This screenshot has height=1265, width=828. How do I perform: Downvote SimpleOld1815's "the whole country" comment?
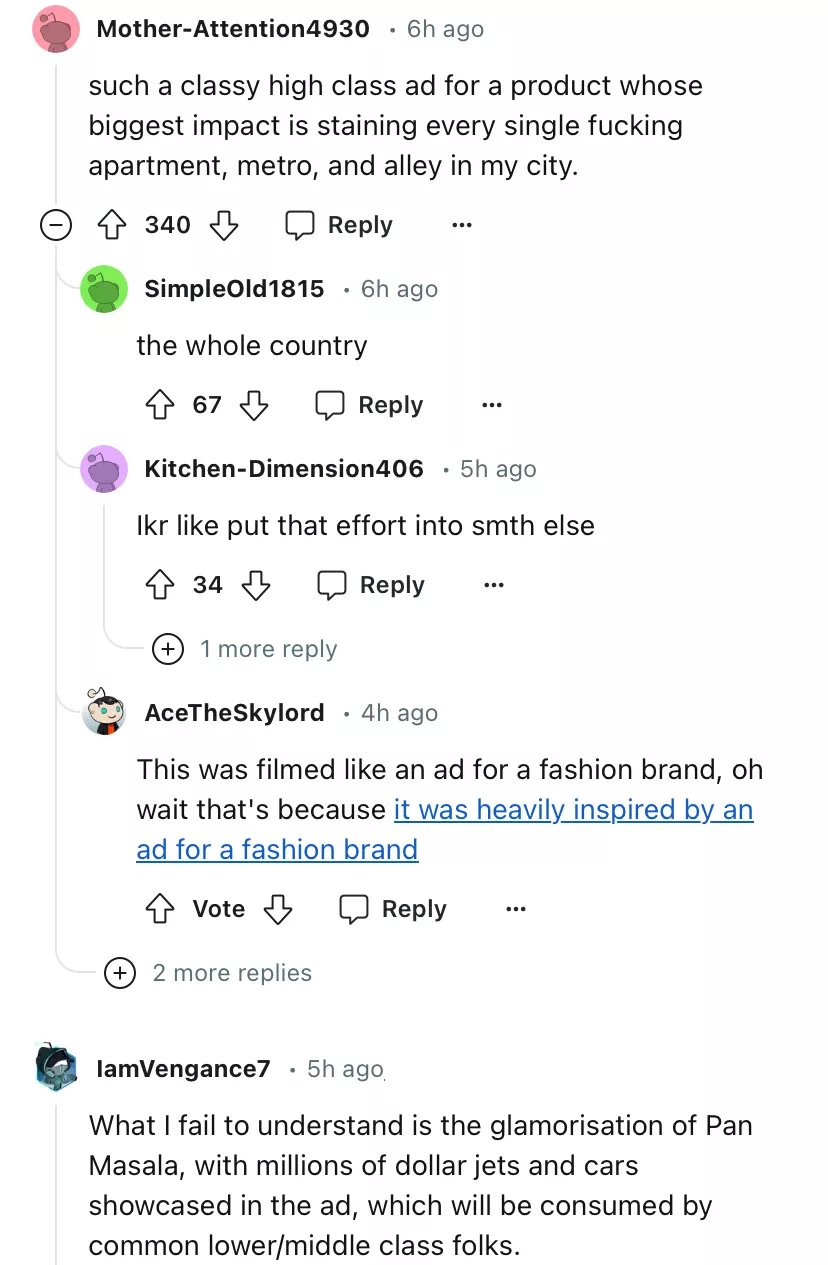point(255,405)
